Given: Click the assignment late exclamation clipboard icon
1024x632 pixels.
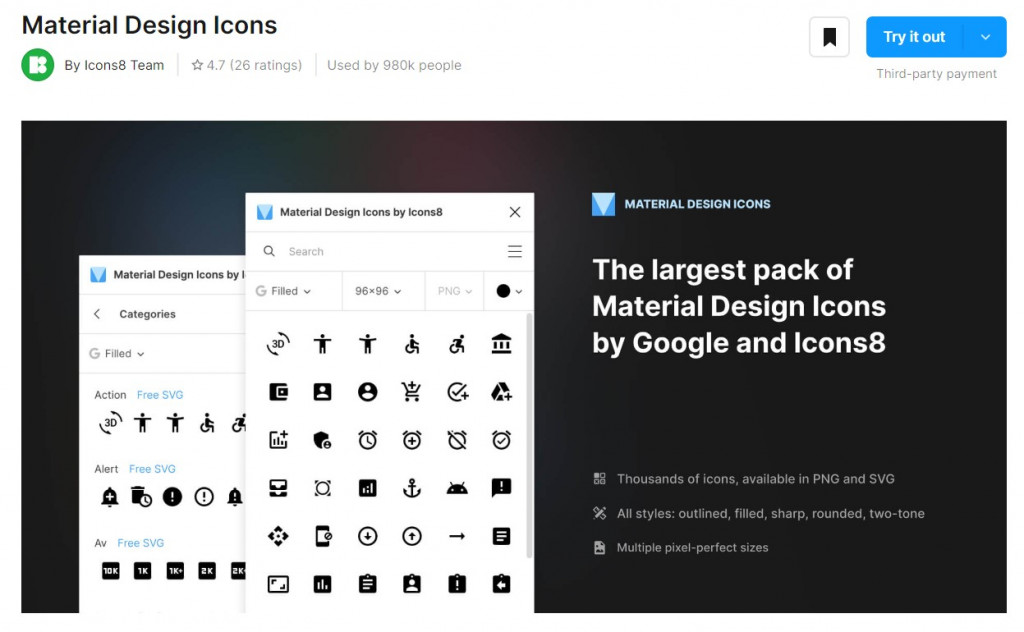Looking at the screenshot, I should tap(457, 583).
